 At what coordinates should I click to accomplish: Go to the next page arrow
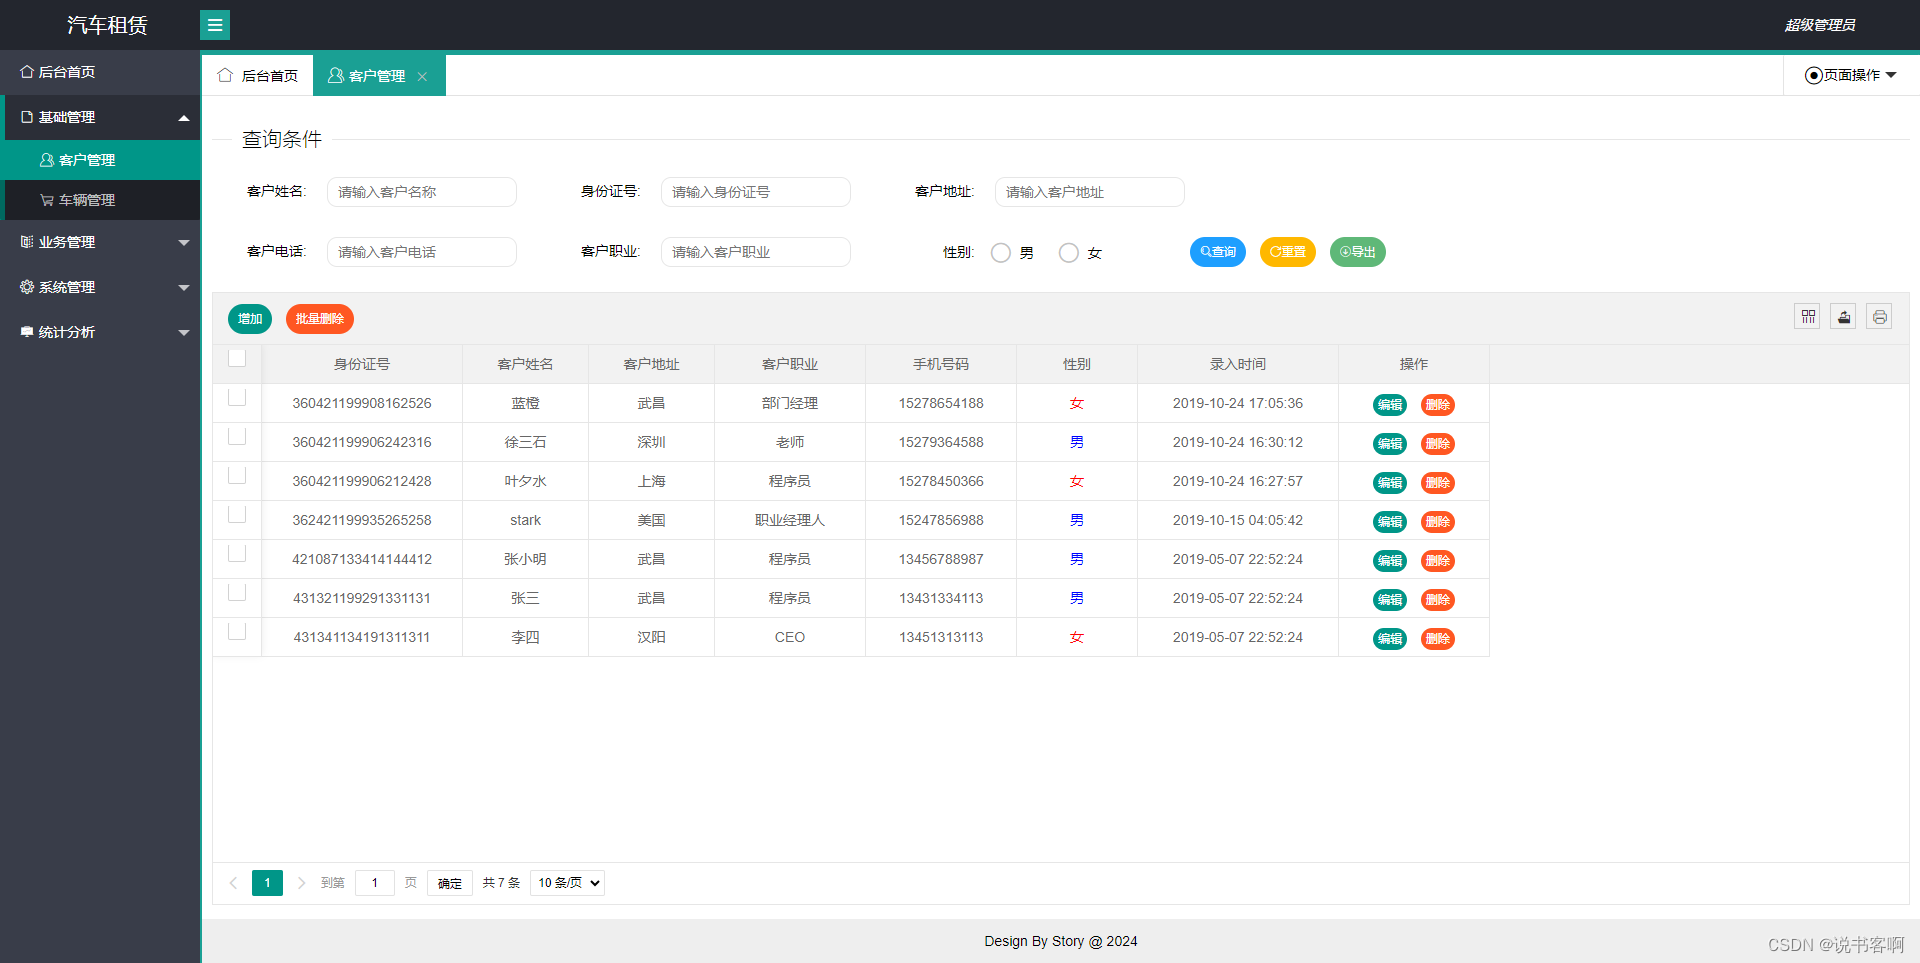[x=301, y=883]
